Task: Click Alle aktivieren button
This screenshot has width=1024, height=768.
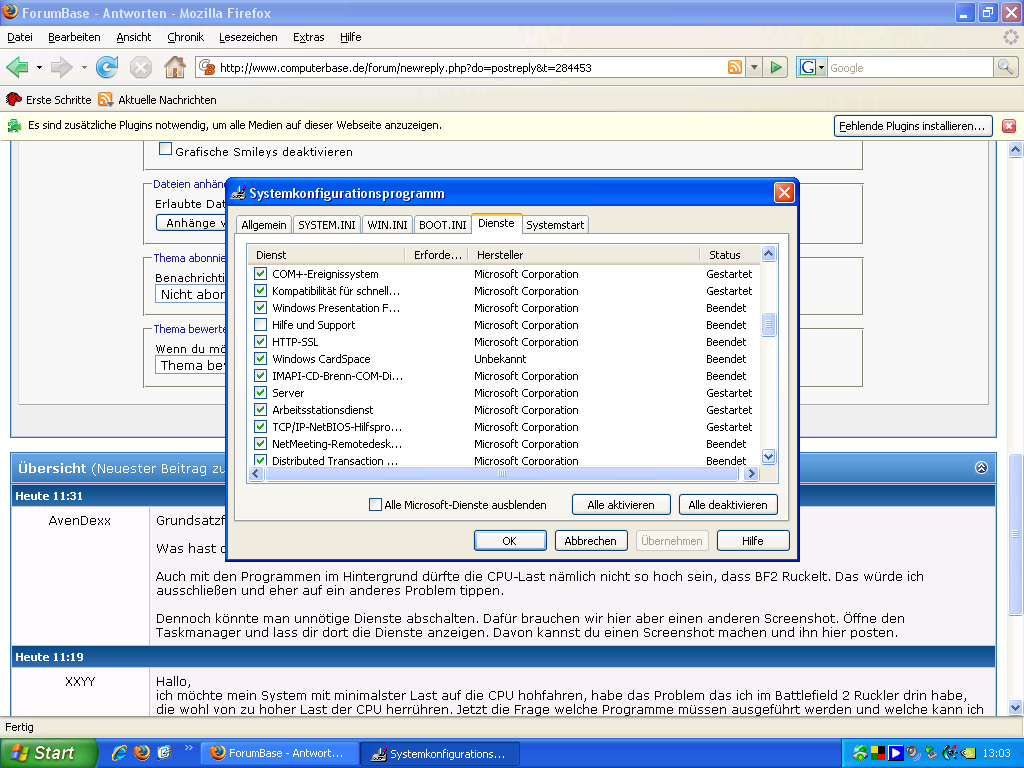Action: (x=621, y=505)
